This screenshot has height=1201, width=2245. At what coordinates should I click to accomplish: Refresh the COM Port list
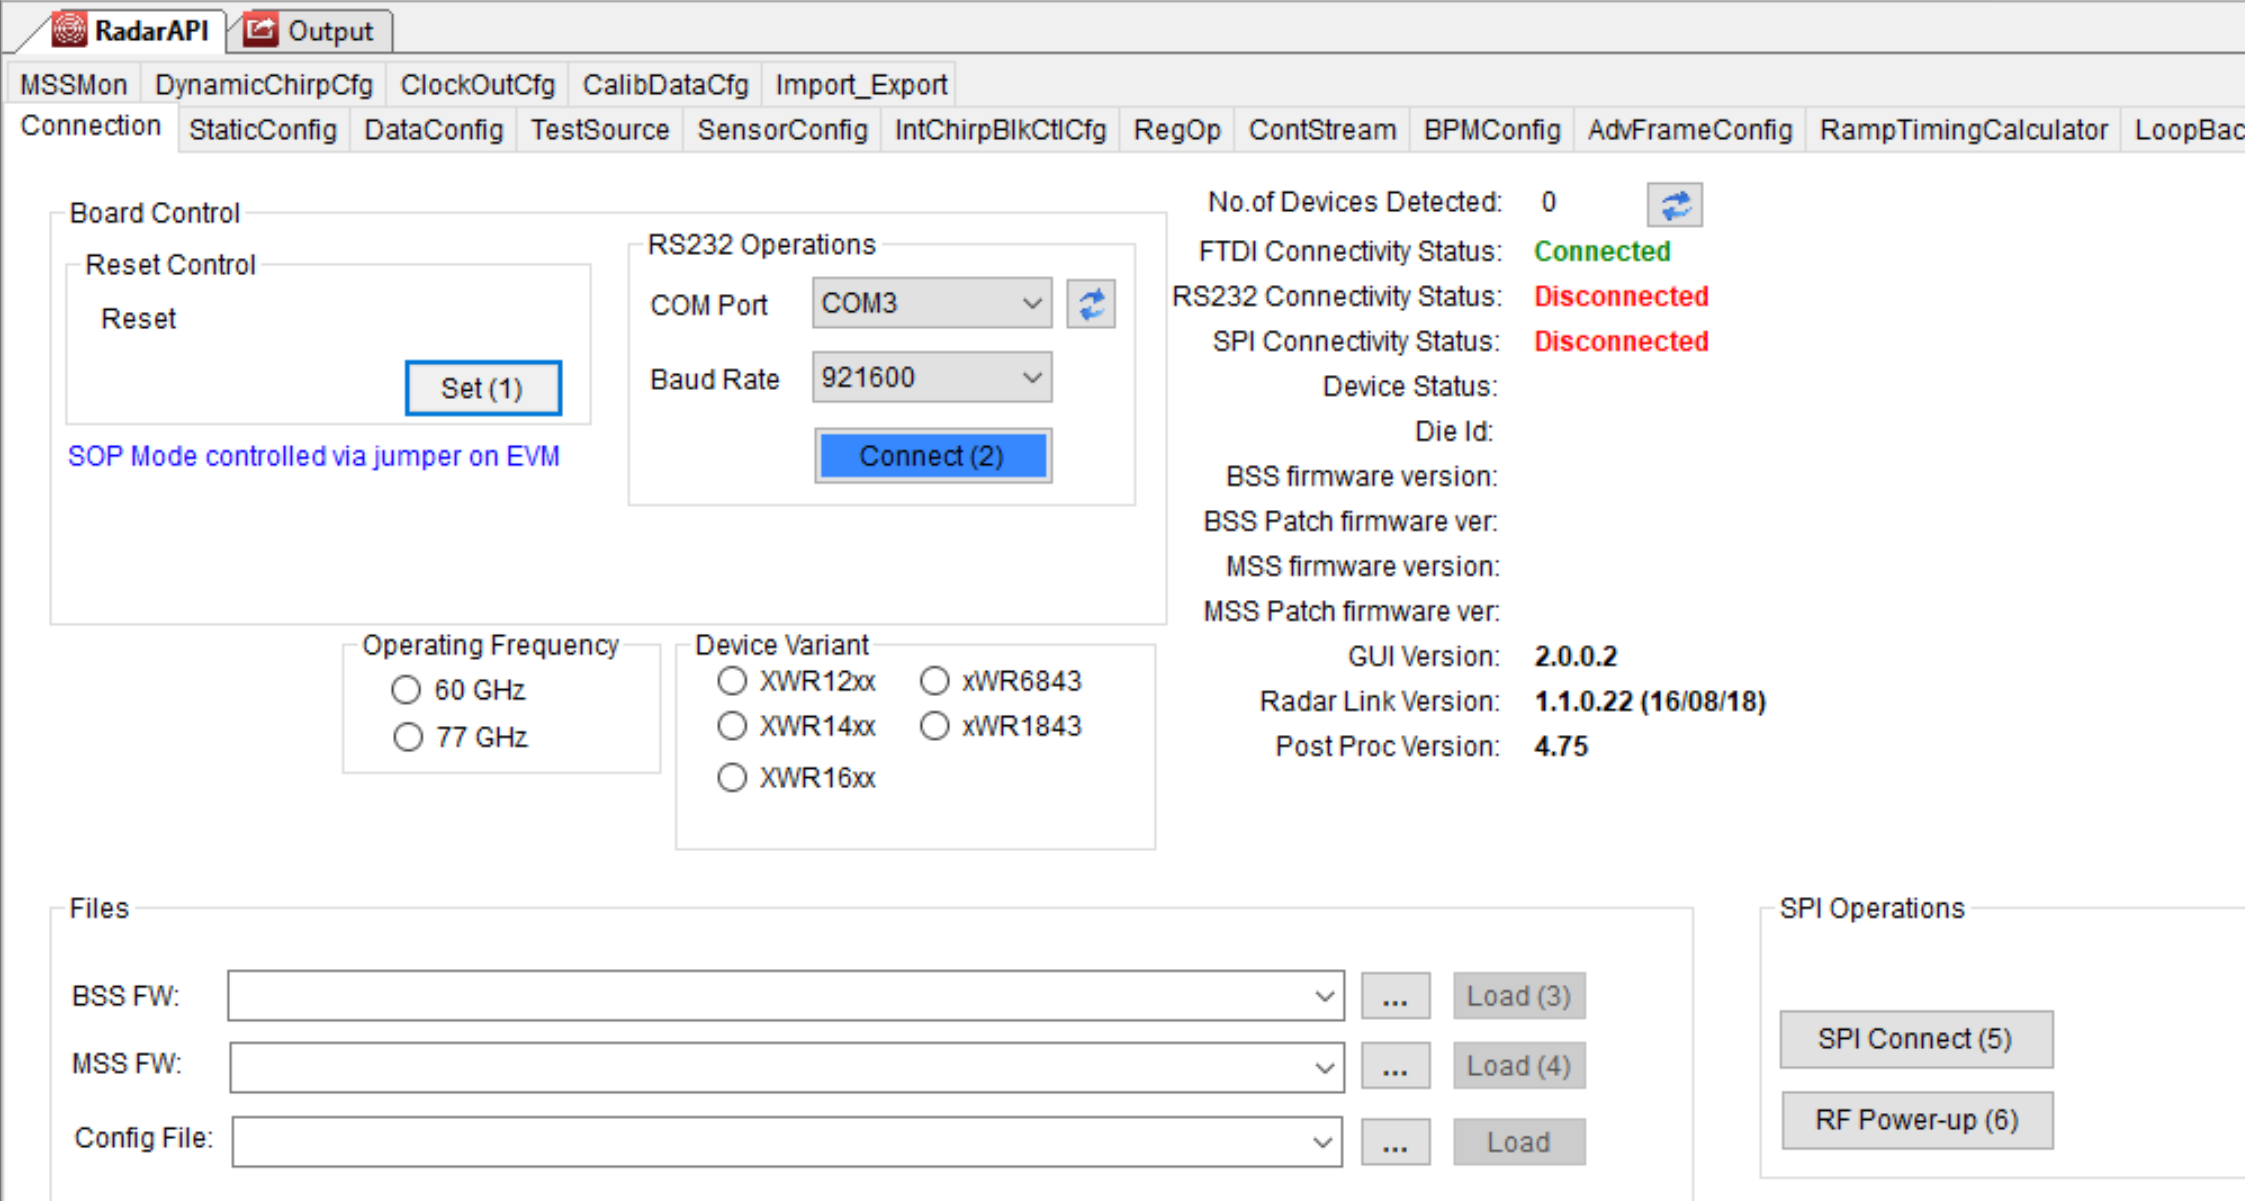click(x=1091, y=304)
